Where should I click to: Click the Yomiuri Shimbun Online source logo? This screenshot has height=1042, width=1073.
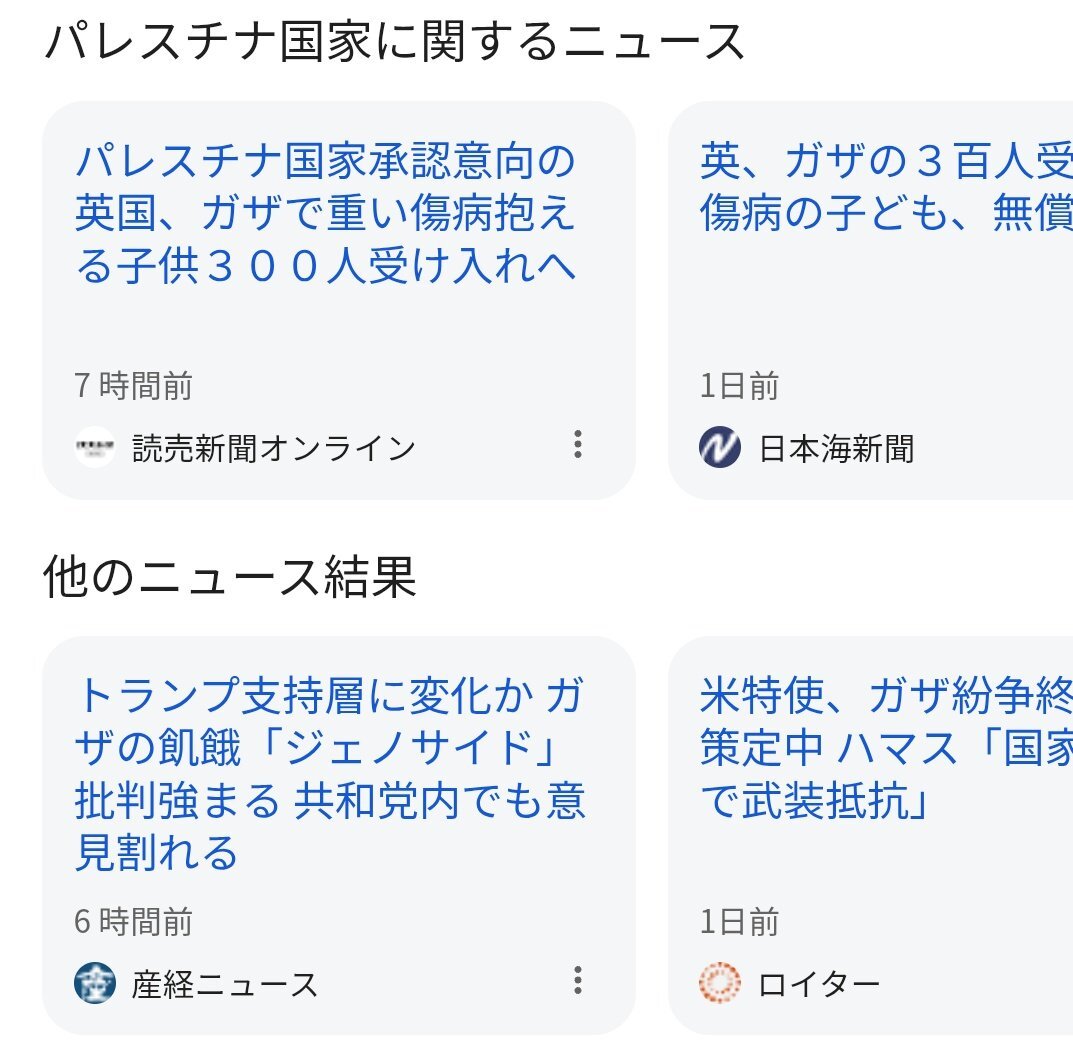tap(94, 447)
